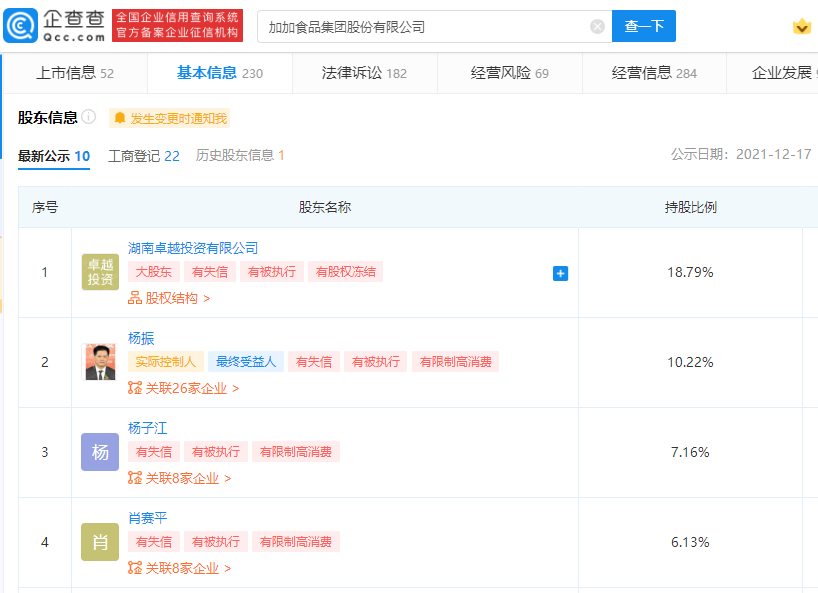Image resolution: width=818 pixels, height=593 pixels.
Task: Click the Qcc.com logo icon
Action: point(21,26)
